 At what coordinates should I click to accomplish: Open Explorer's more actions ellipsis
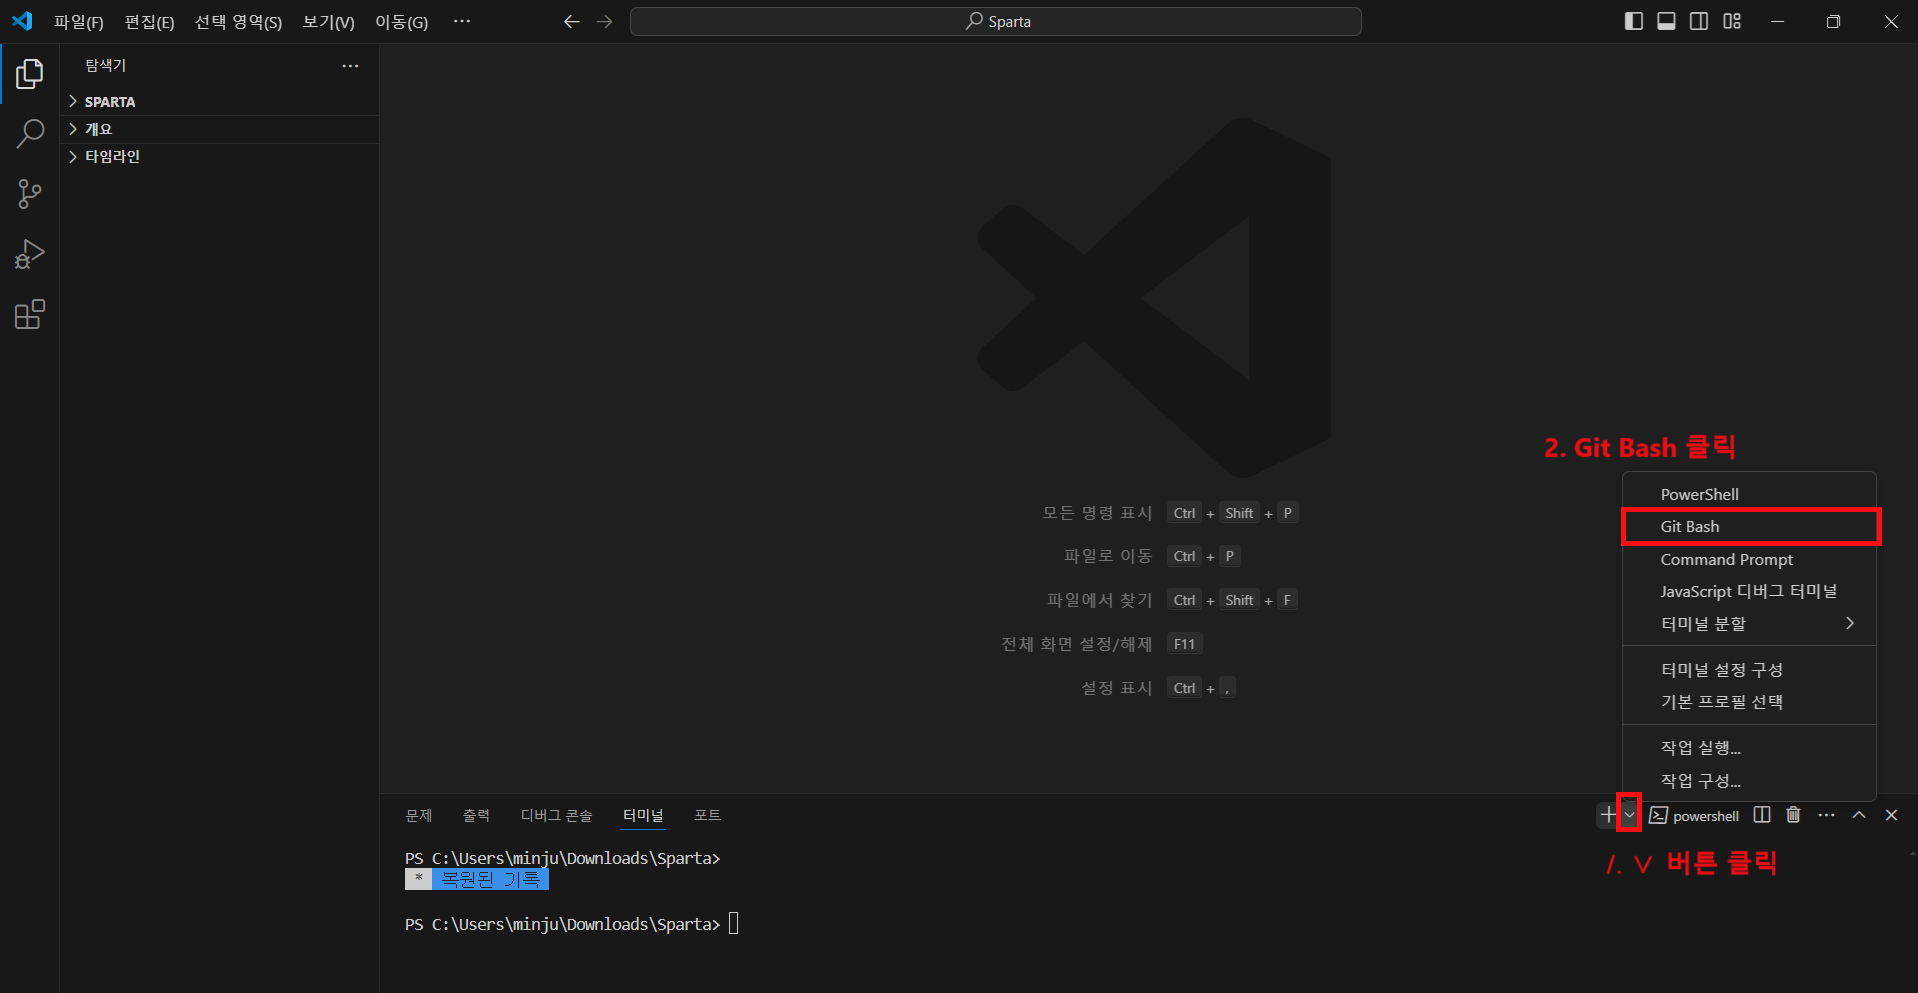pyautogui.click(x=350, y=66)
